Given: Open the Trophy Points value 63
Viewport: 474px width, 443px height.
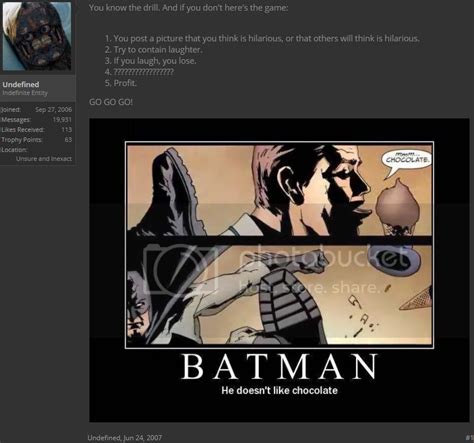Looking at the screenshot, I should (x=68, y=139).
